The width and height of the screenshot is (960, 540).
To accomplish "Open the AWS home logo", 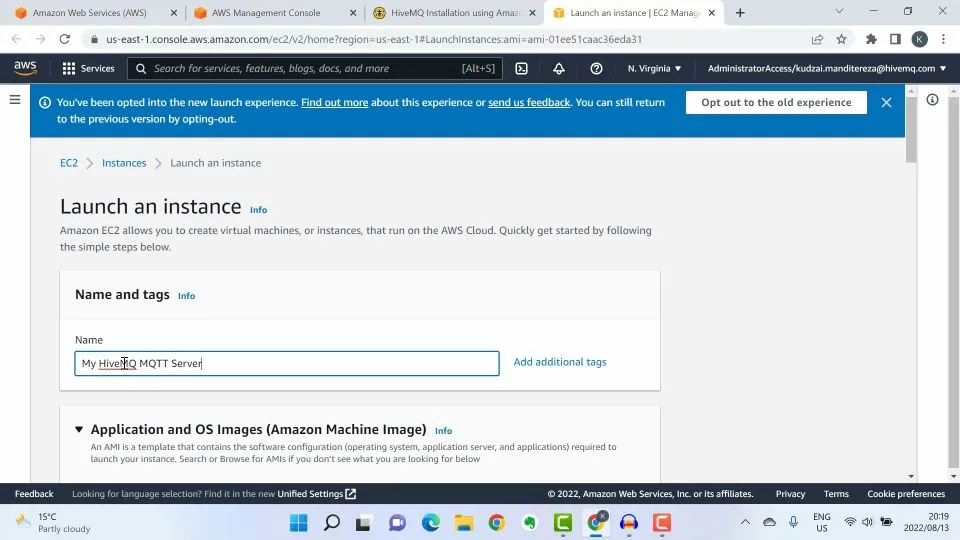I will click(x=25, y=68).
